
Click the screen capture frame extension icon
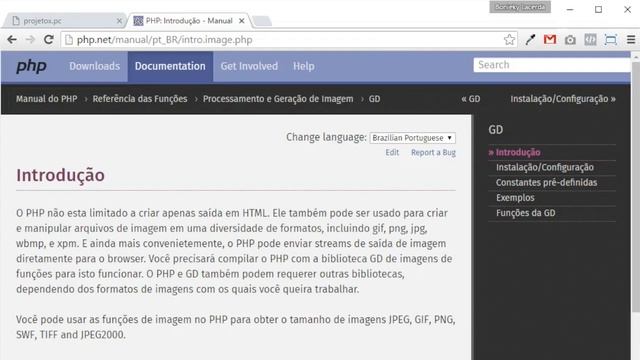(611, 40)
